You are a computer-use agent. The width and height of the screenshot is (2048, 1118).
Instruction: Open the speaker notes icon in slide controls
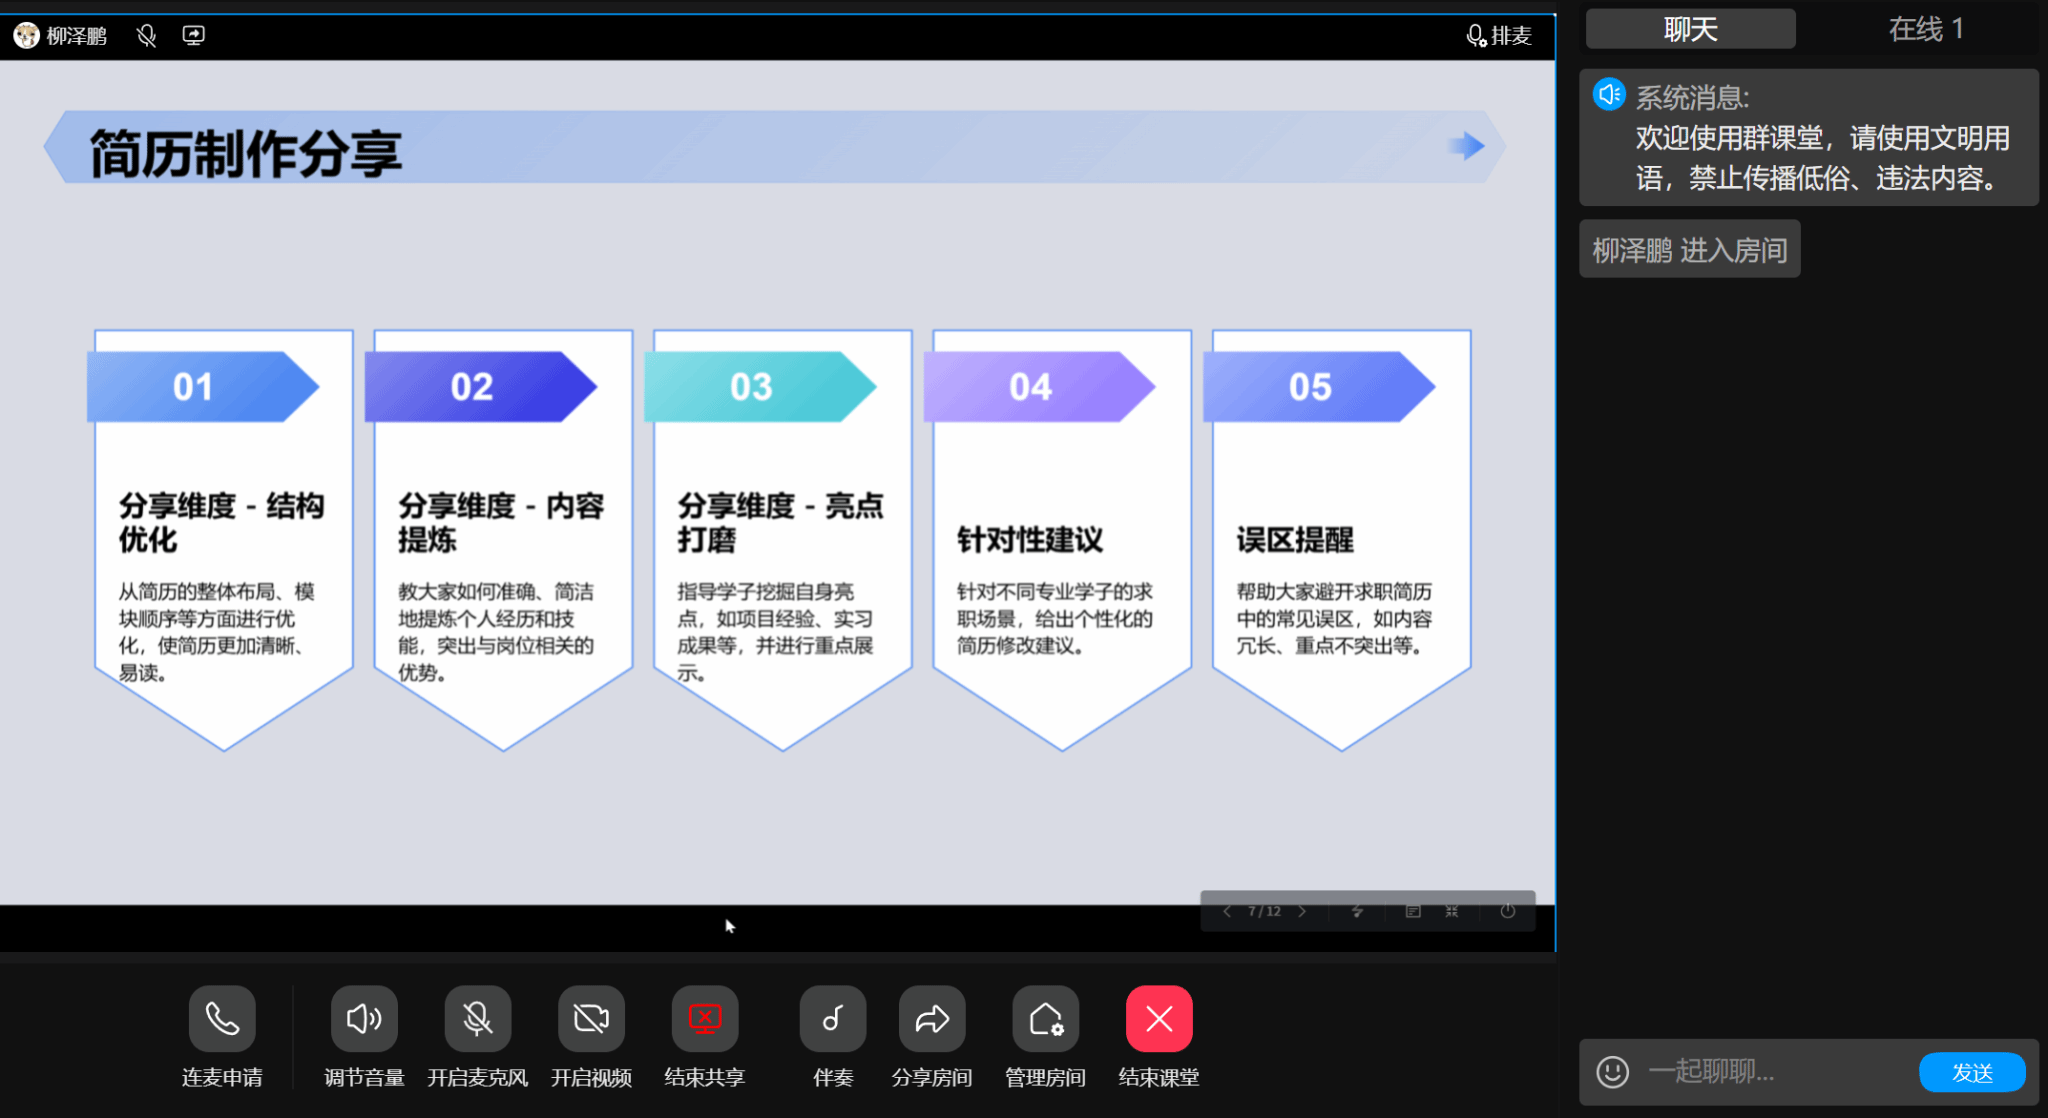coord(1413,911)
